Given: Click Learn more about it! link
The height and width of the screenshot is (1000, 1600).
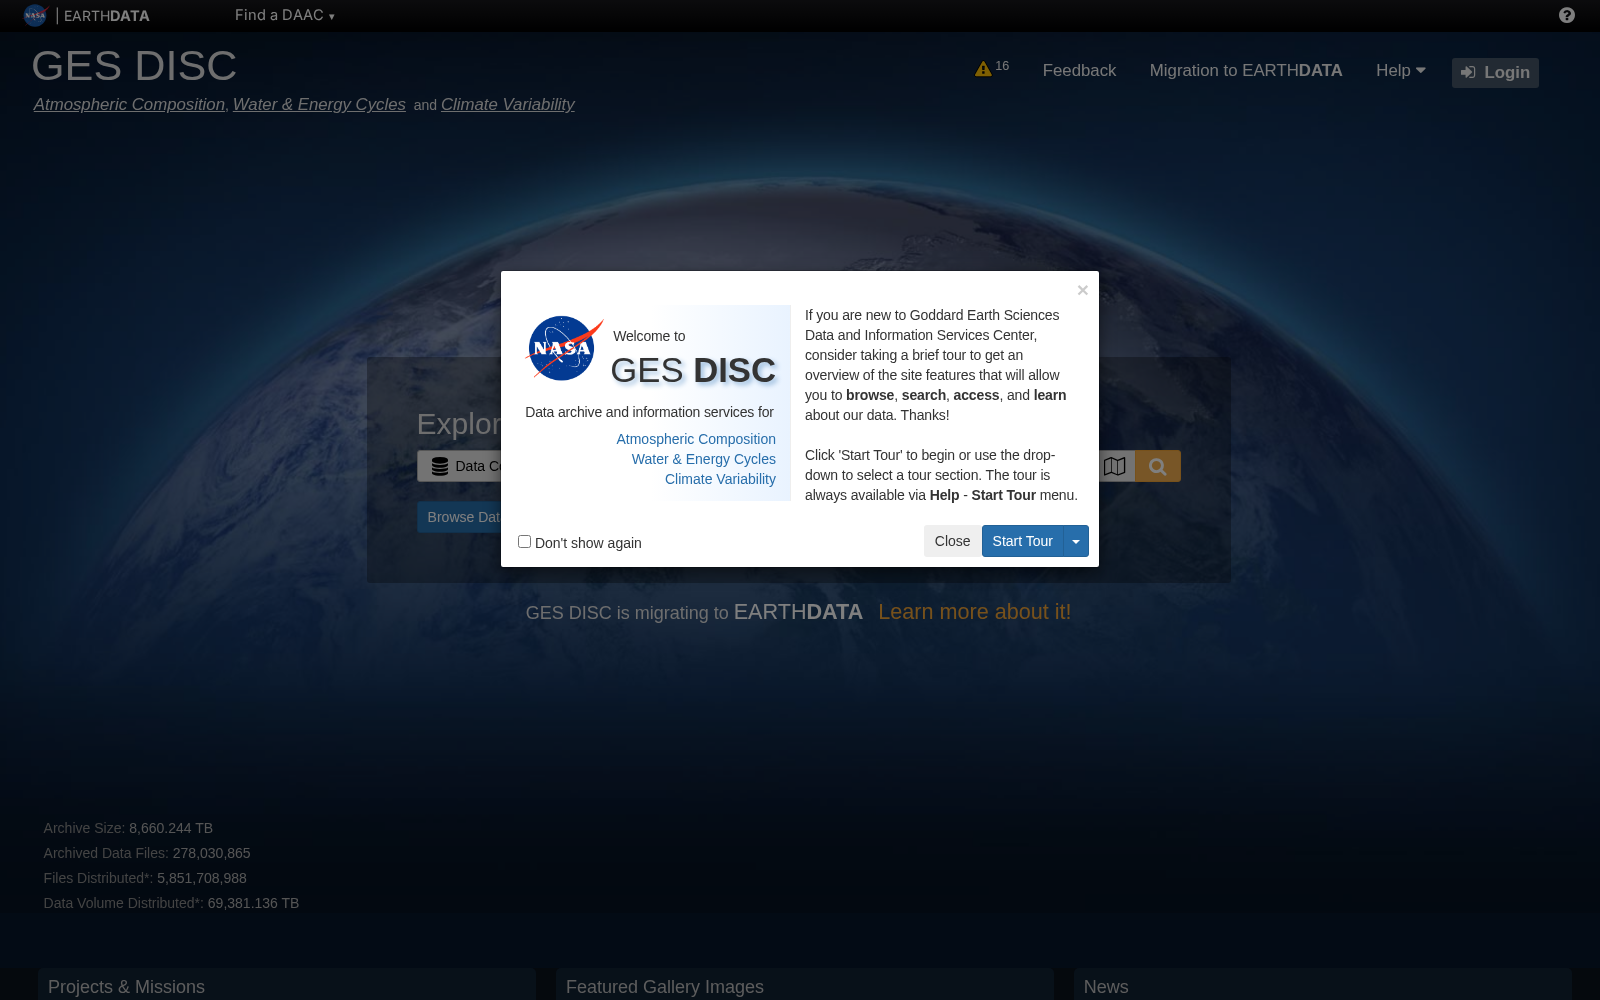Looking at the screenshot, I should pos(974,612).
